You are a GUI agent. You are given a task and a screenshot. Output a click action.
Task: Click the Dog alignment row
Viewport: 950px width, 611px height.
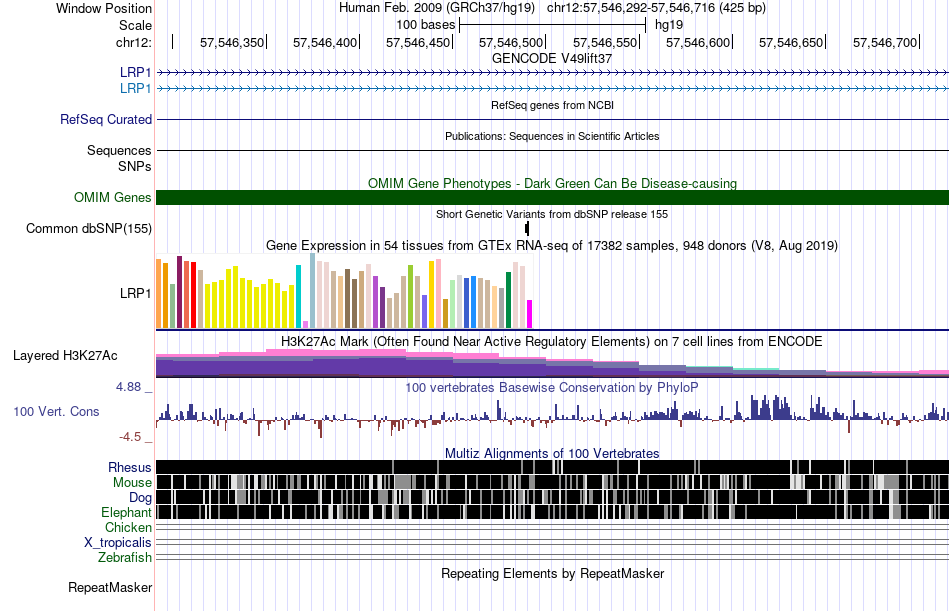pos(553,497)
